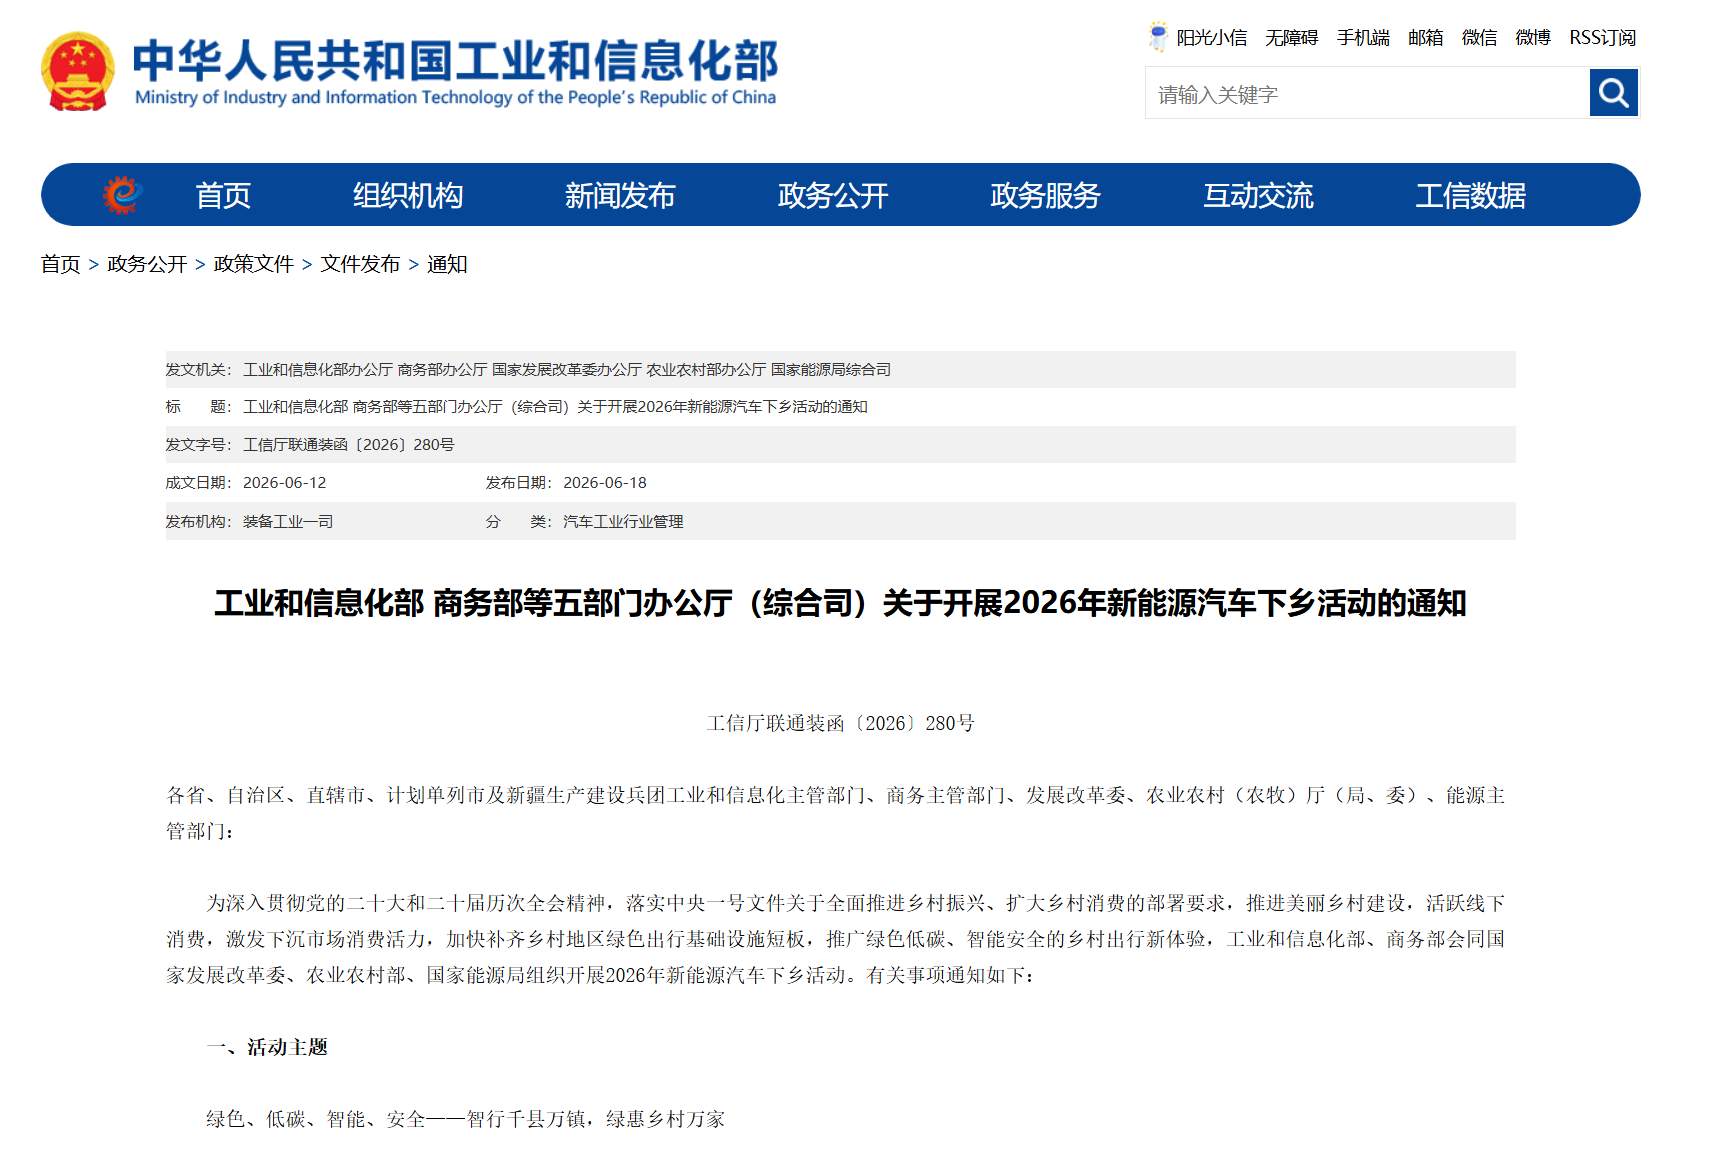Open the 工信数据 navigation menu
Image resolution: width=1720 pixels, height=1163 pixels.
click(x=1470, y=195)
